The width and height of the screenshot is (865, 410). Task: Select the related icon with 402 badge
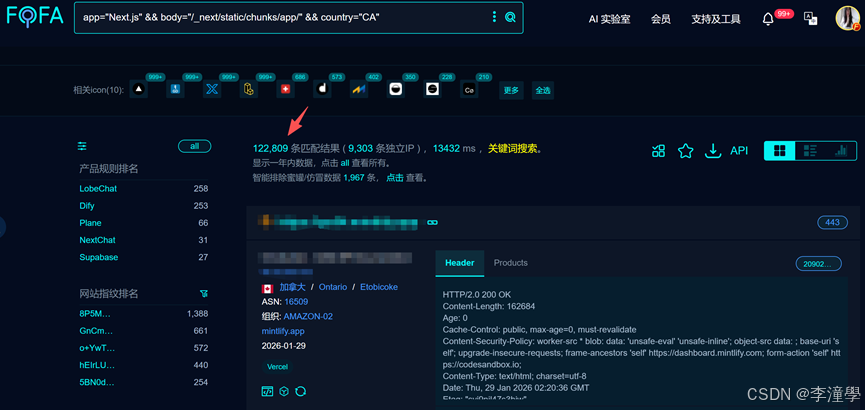359,89
